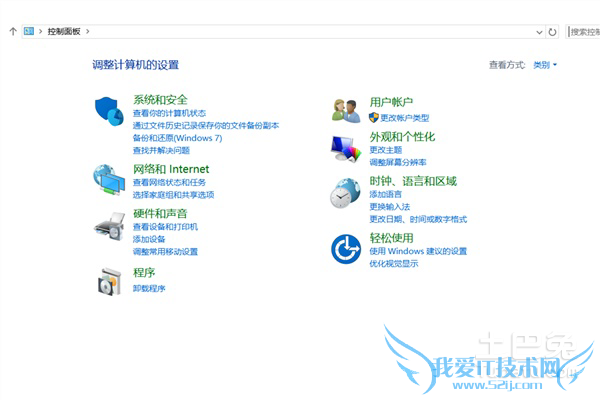The image size is (600, 400).
Task: Open the 查看方式 类别 dropdown
Action: click(x=545, y=65)
